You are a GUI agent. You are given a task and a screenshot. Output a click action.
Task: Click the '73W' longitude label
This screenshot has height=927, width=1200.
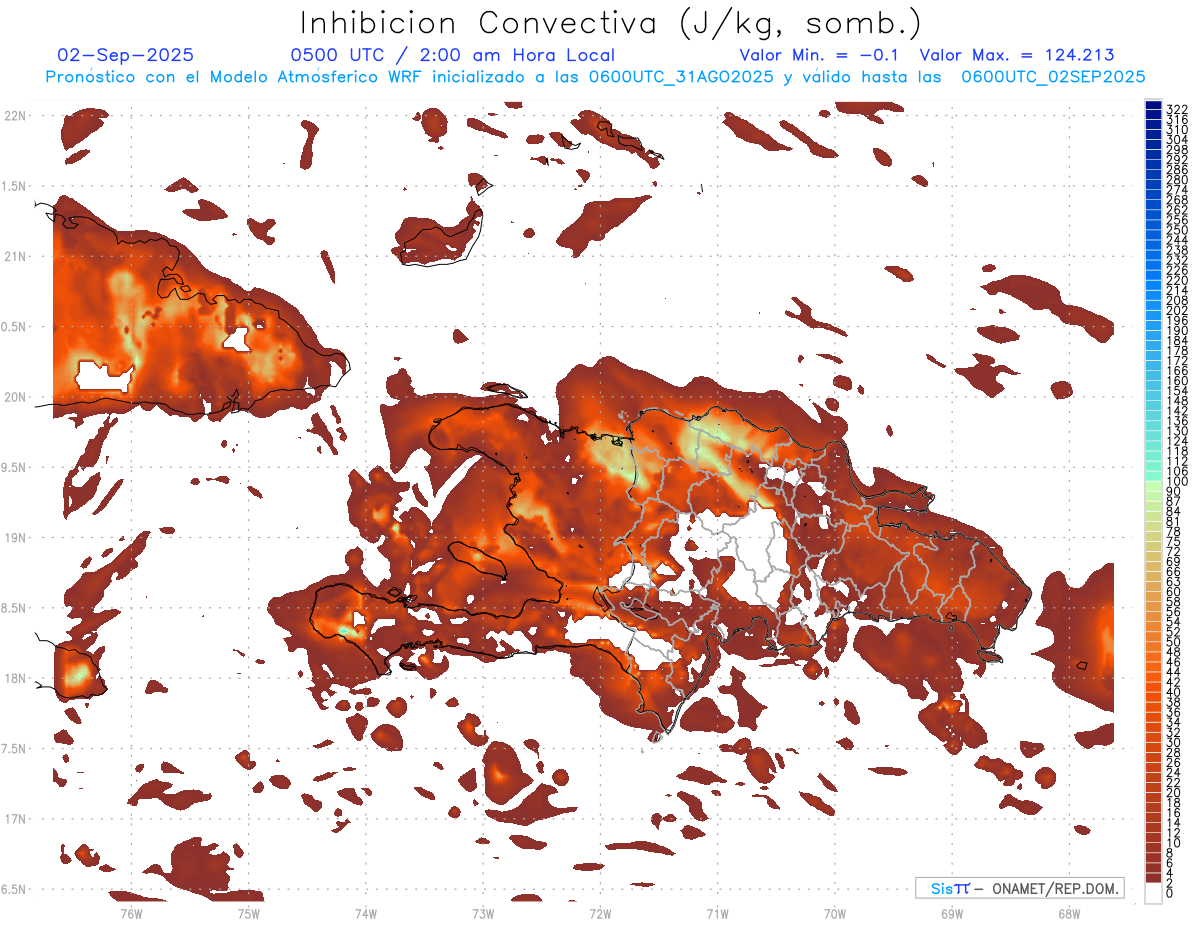pyautogui.click(x=483, y=913)
